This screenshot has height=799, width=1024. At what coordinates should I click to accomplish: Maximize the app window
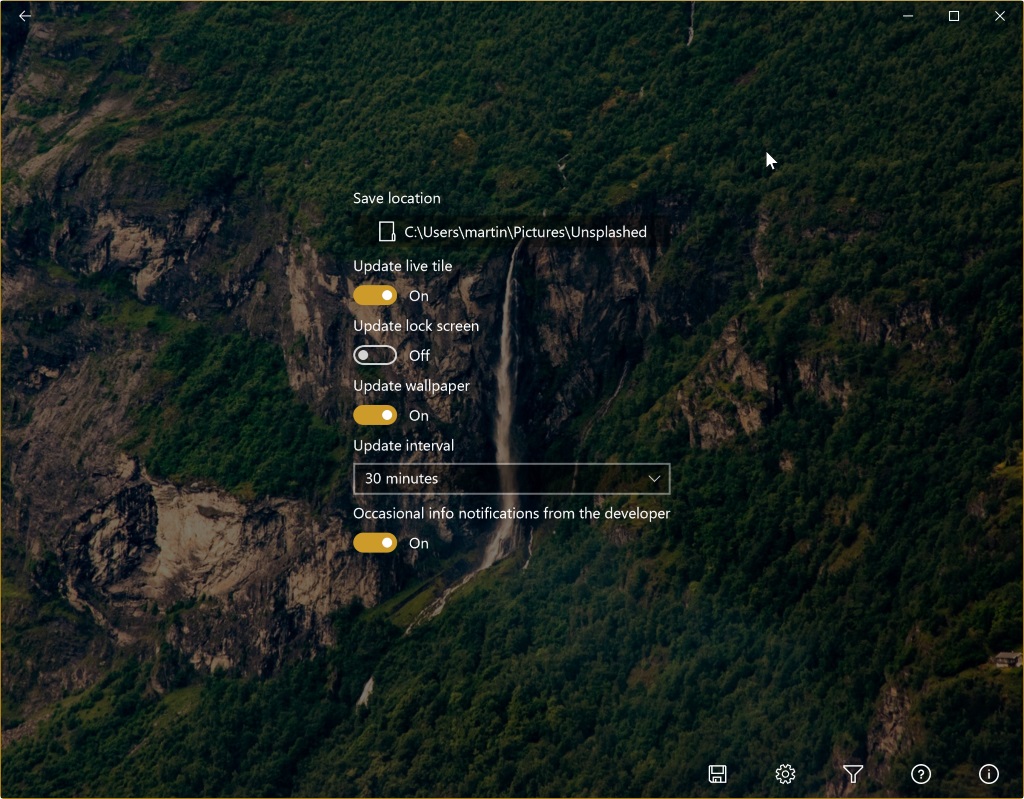click(954, 16)
